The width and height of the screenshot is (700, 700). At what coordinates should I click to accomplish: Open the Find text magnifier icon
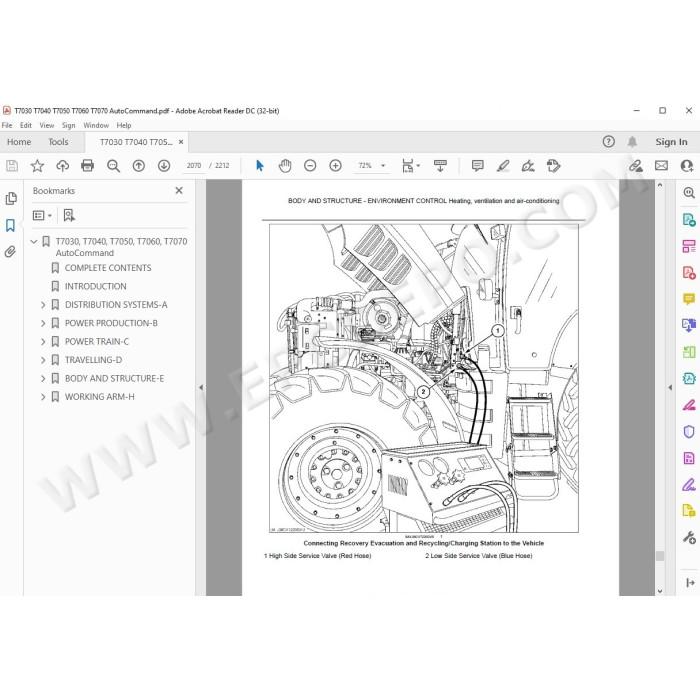[x=113, y=166]
